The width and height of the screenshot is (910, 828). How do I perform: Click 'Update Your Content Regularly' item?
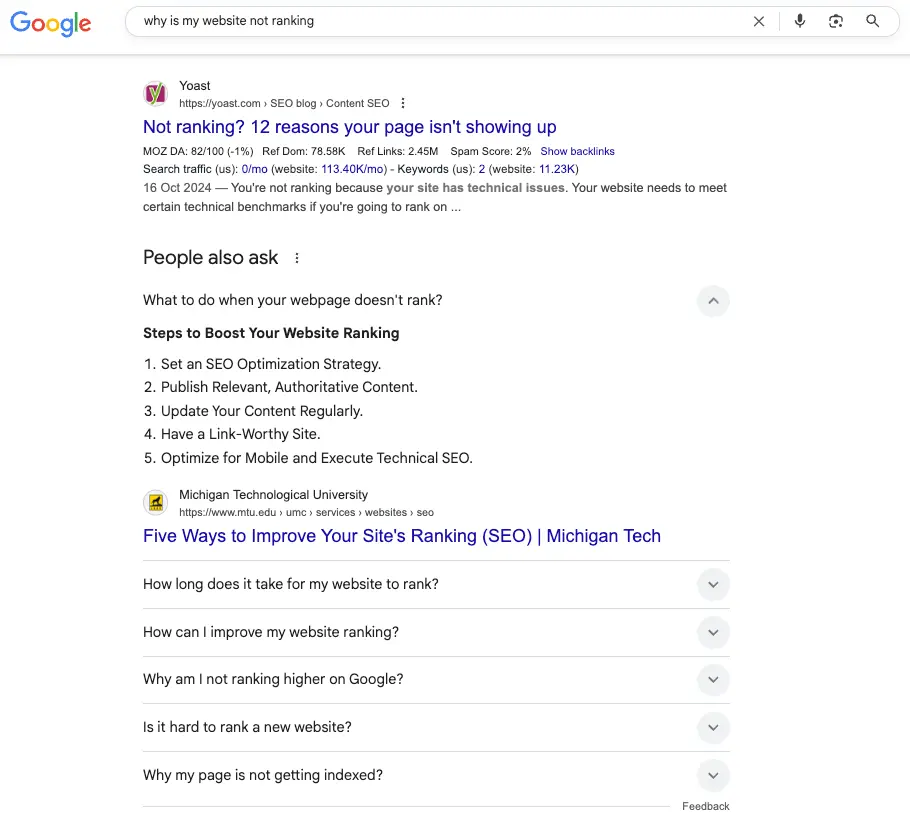pos(262,411)
